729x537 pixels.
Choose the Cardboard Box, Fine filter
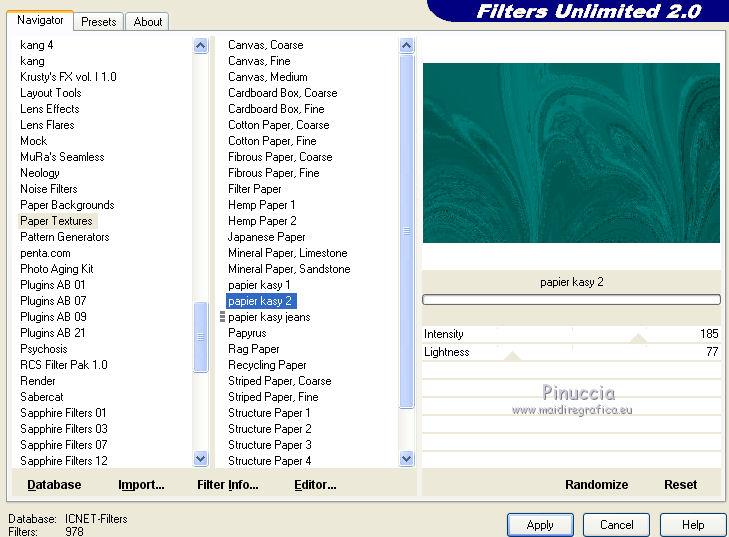click(x=276, y=109)
